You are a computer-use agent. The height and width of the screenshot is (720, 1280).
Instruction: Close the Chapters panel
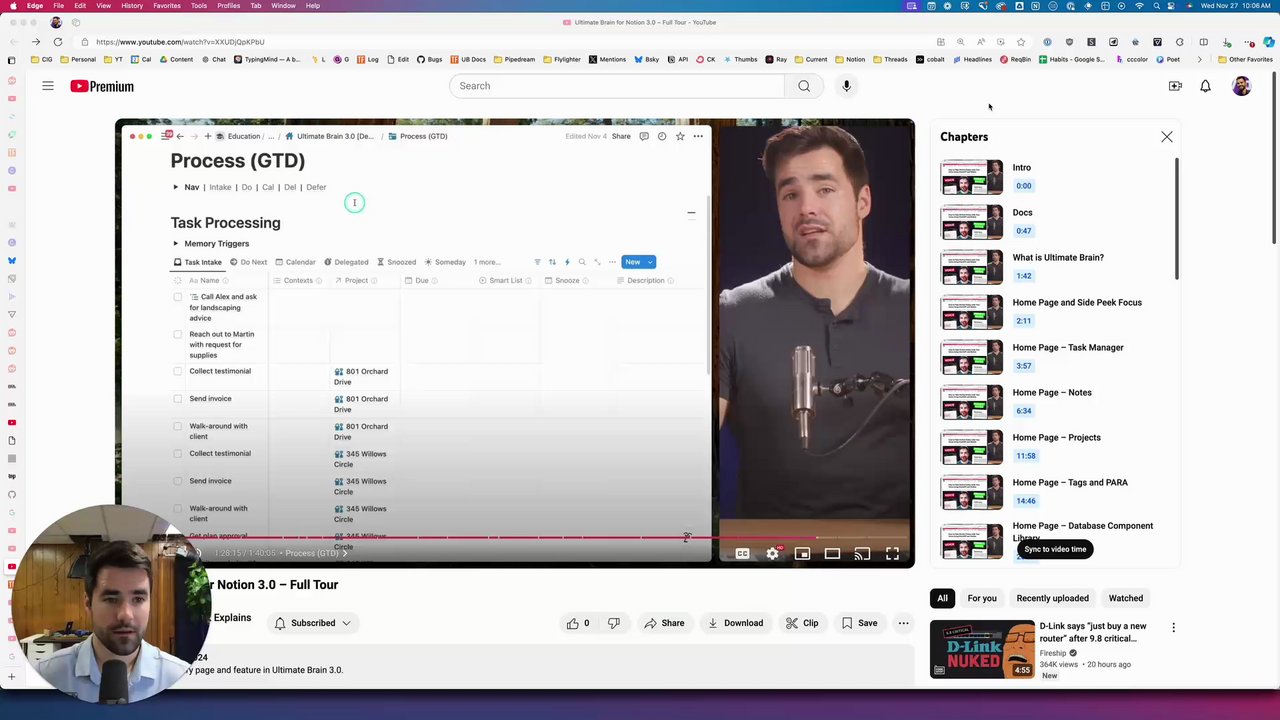pyautogui.click(x=1166, y=136)
